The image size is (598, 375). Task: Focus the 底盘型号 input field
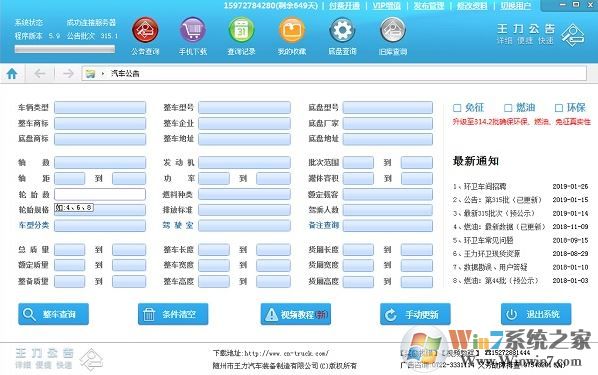(x=387, y=108)
